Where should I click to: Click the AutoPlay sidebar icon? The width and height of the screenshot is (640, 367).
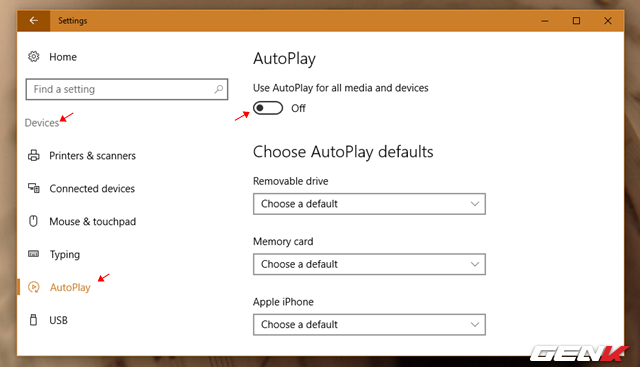point(33,287)
